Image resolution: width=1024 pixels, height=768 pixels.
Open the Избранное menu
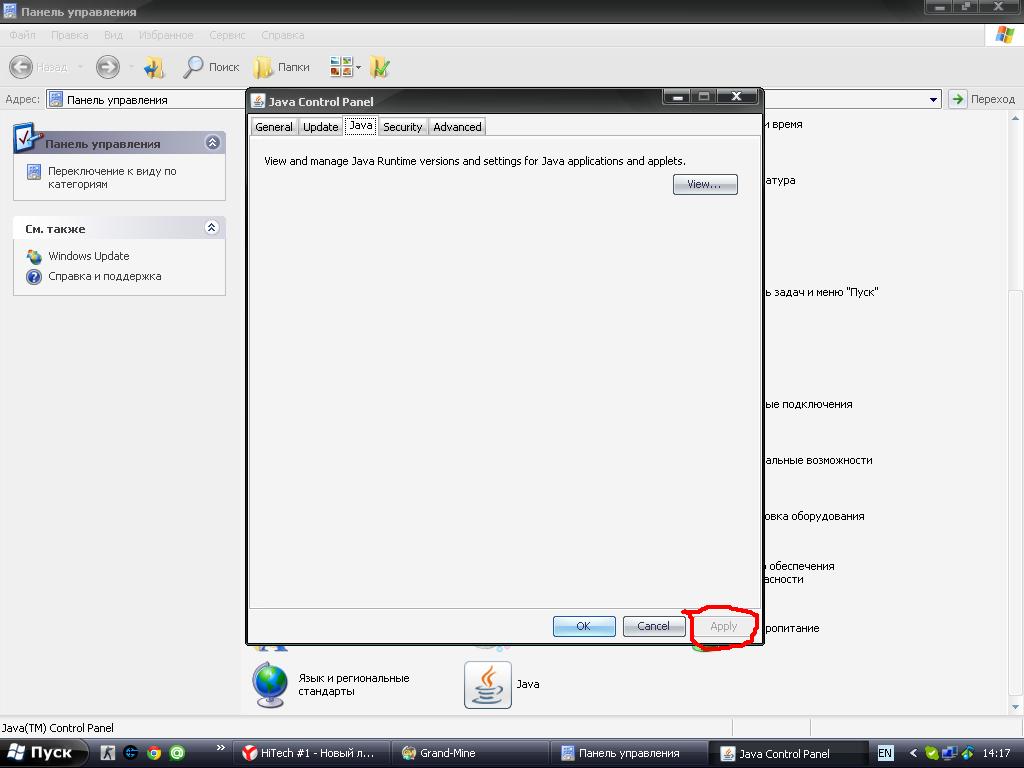(x=166, y=35)
